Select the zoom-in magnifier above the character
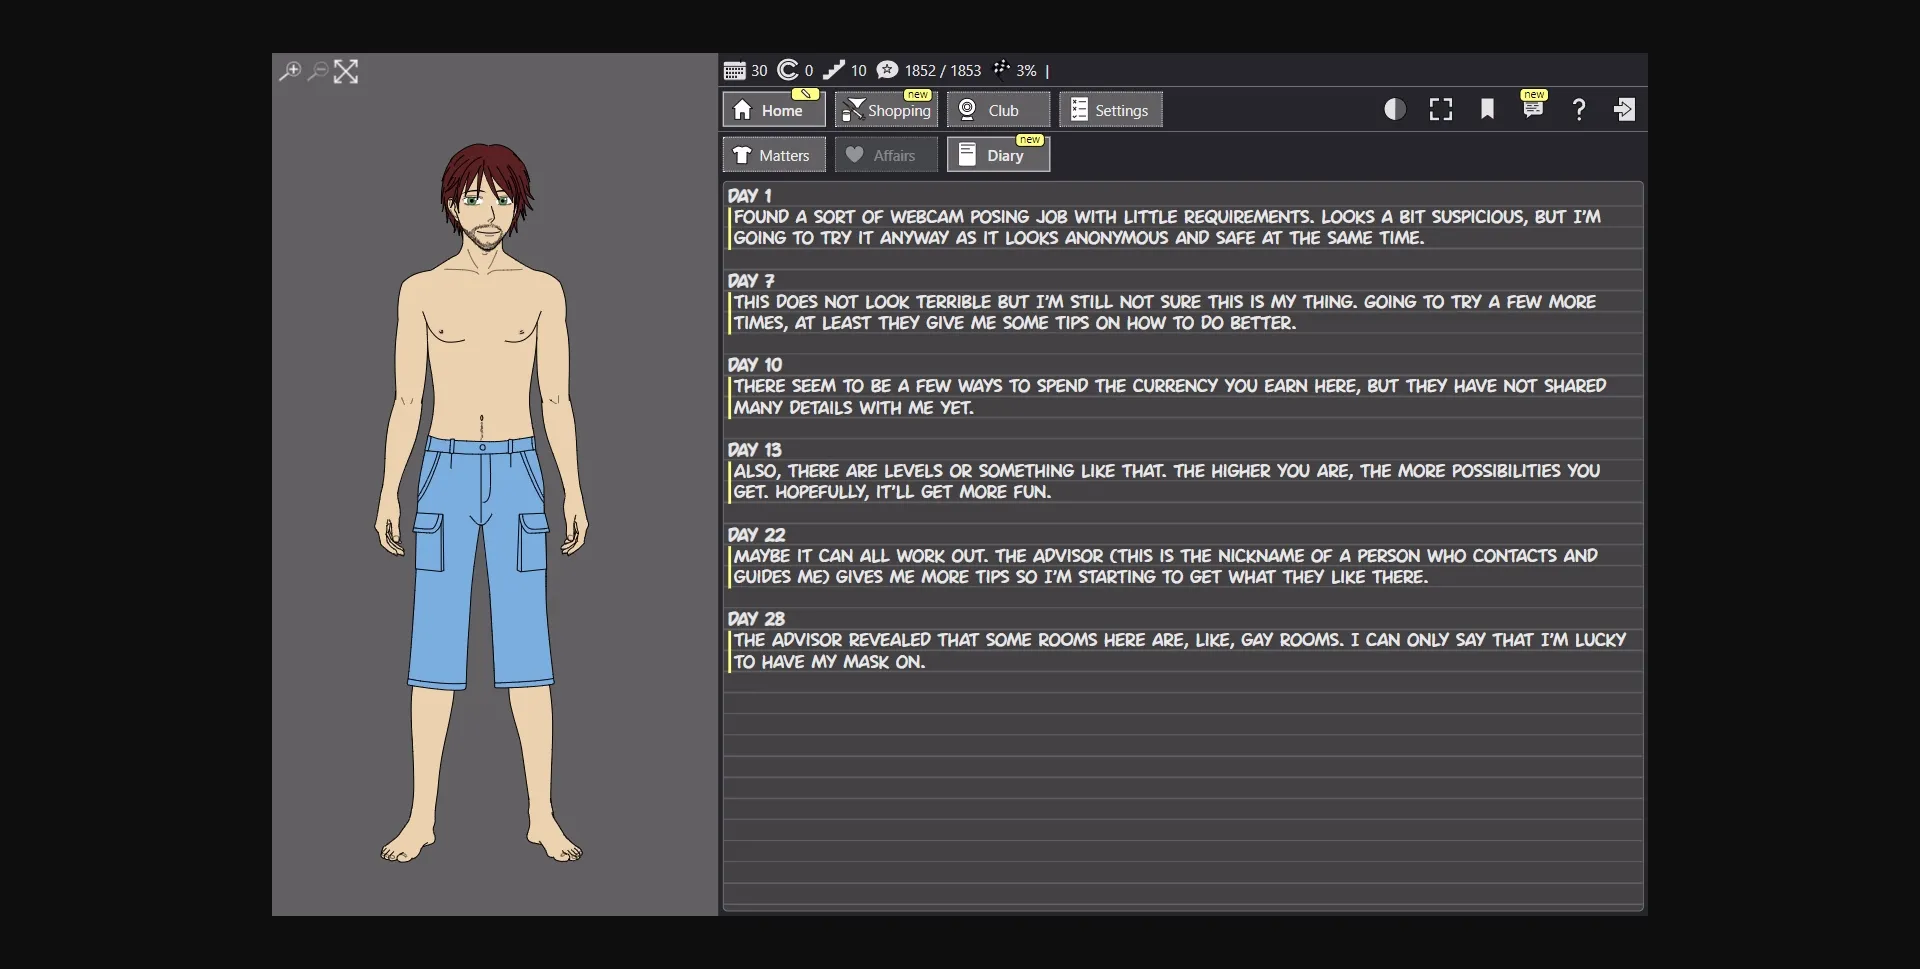The width and height of the screenshot is (1920, 969). click(x=289, y=71)
